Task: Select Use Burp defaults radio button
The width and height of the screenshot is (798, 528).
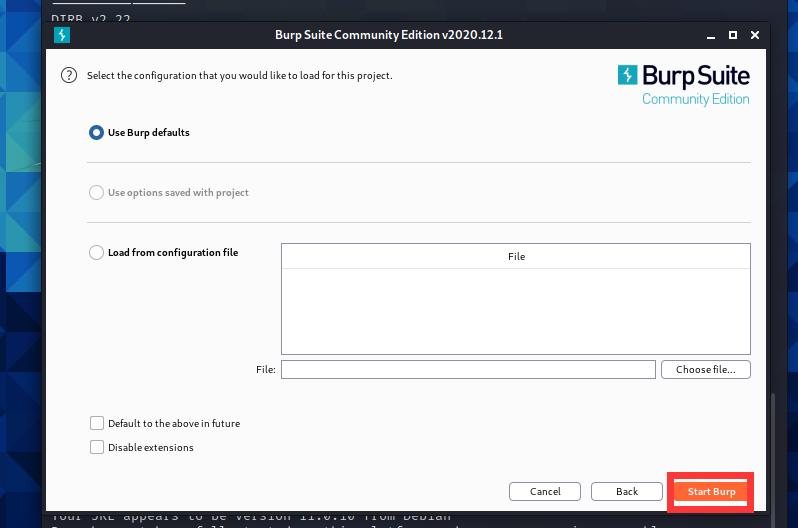Action: click(x=96, y=132)
